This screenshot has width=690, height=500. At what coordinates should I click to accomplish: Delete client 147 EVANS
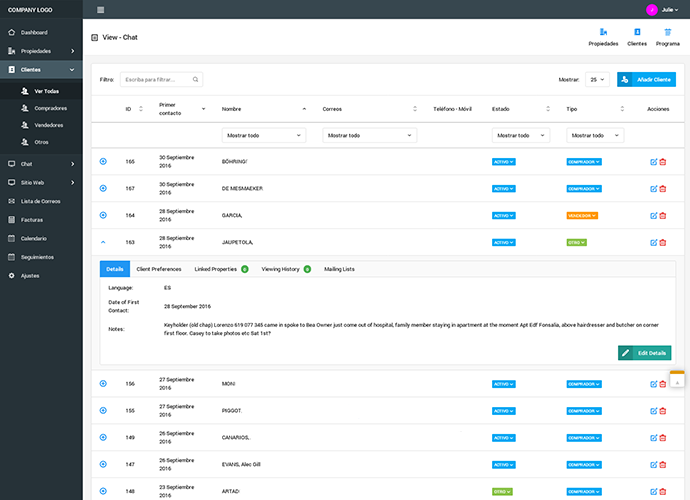point(663,465)
